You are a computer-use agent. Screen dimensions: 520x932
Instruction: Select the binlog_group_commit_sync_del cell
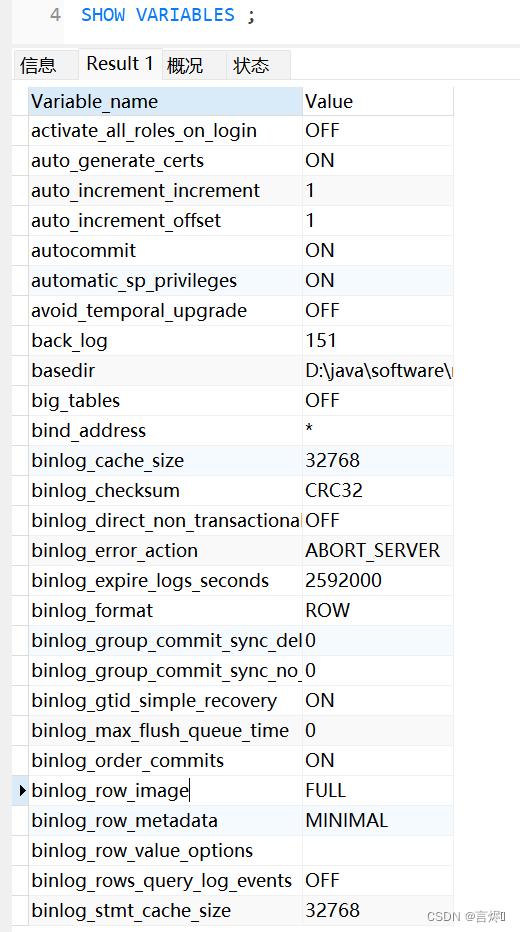point(165,641)
